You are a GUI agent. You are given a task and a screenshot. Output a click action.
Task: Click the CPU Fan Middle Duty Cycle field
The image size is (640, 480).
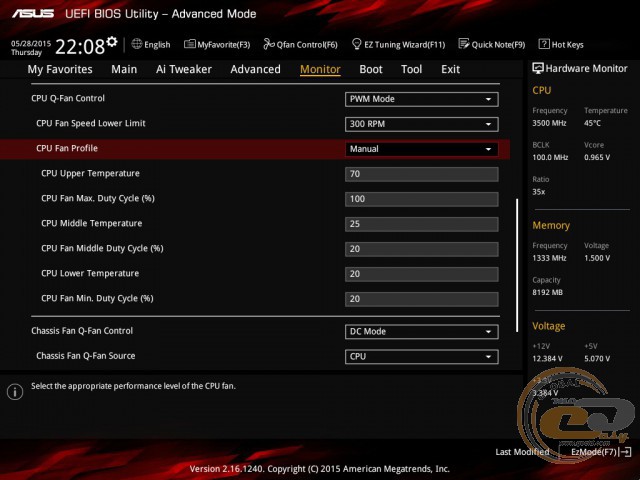422,249
